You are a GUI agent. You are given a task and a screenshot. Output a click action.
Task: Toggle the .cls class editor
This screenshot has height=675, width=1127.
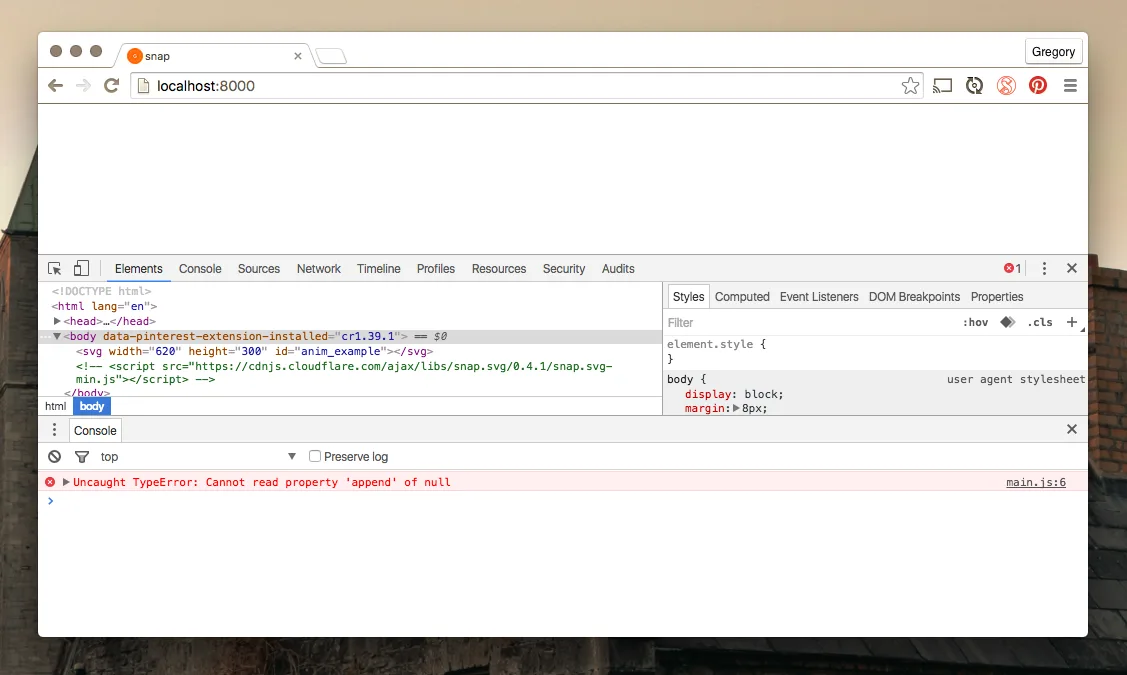tap(1041, 323)
